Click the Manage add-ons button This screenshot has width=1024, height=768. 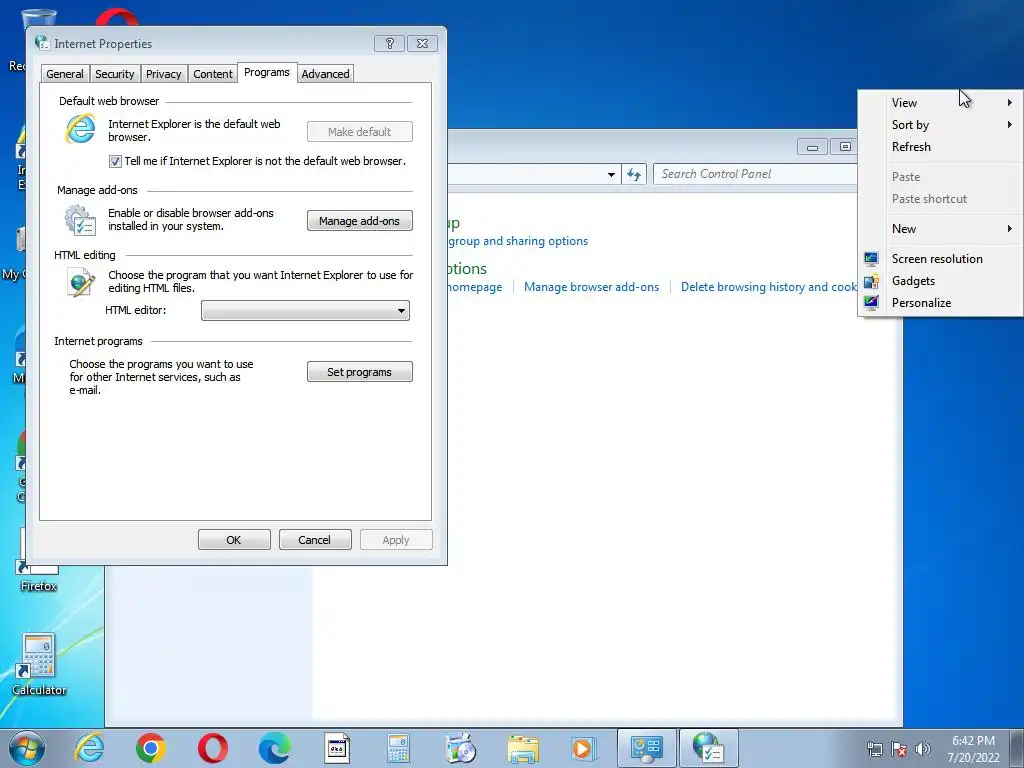tap(359, 221)
